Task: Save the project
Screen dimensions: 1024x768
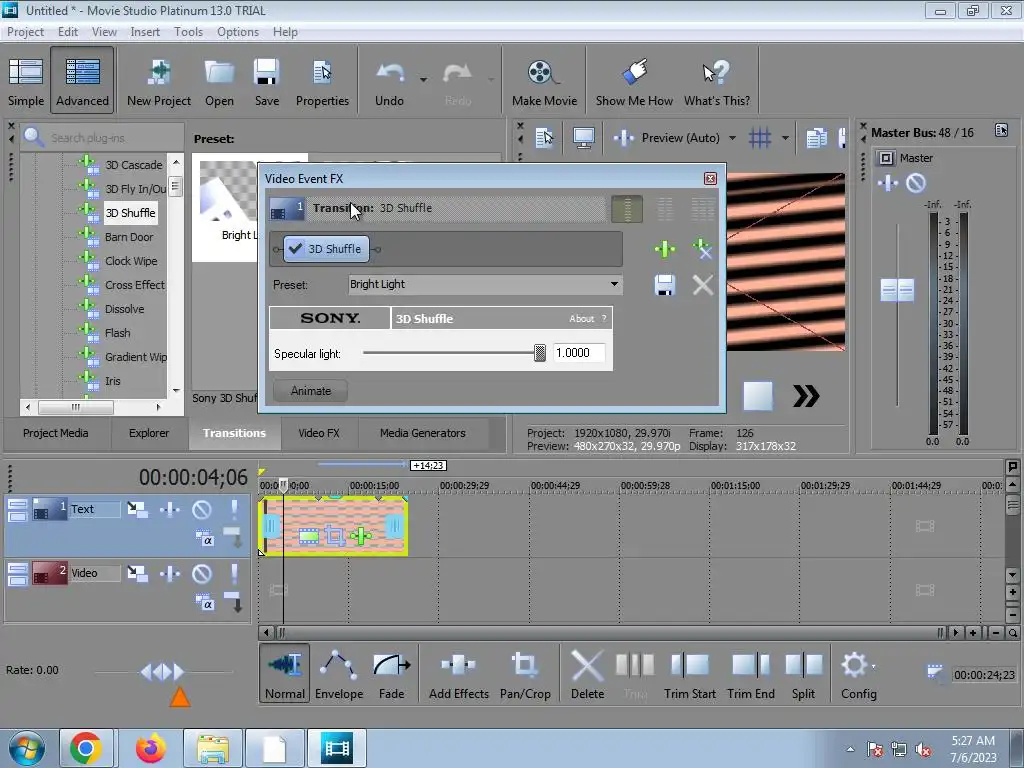Action: click(x=266, y=82)
